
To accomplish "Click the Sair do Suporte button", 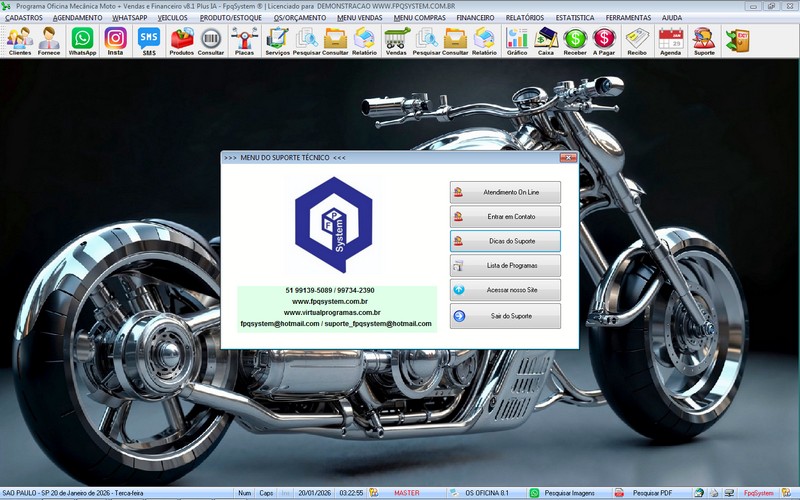I will 505,316.
